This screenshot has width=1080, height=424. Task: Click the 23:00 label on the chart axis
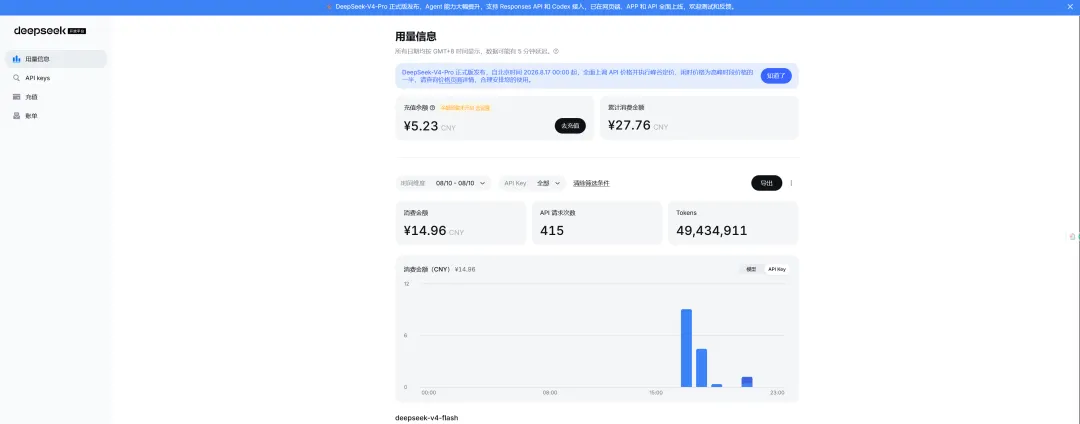(777, 393)
